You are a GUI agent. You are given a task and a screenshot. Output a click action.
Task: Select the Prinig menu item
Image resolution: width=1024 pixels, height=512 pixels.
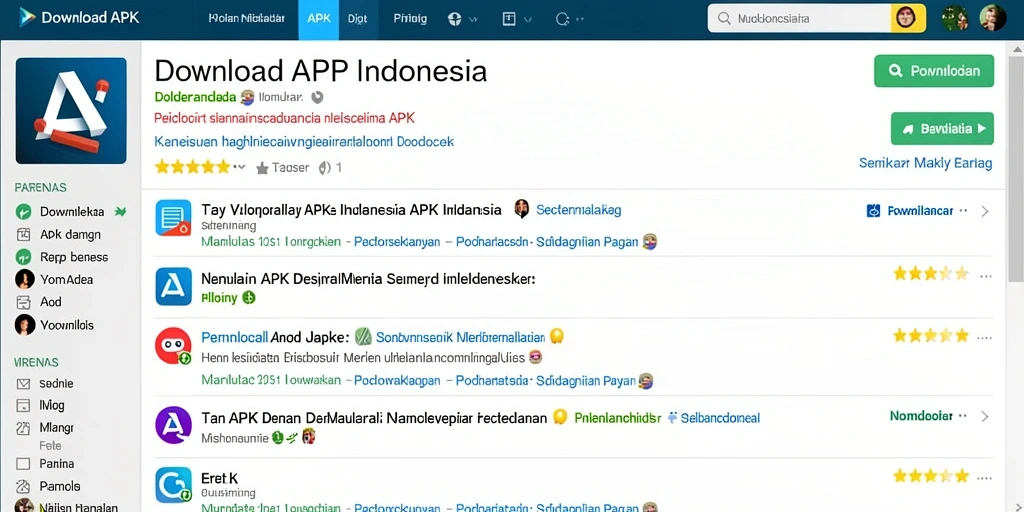410,18
